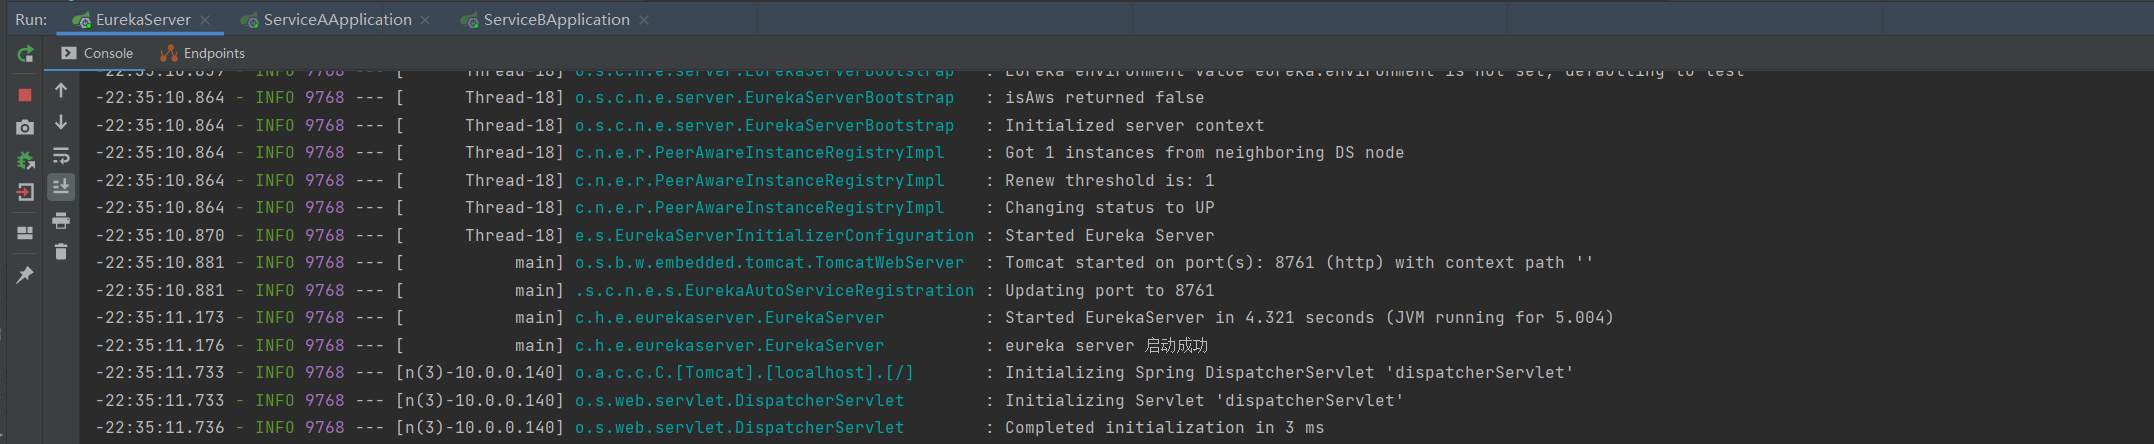Open the Endpoints tab
This screenshot has width=2154, height=444.
coord(213,54)
